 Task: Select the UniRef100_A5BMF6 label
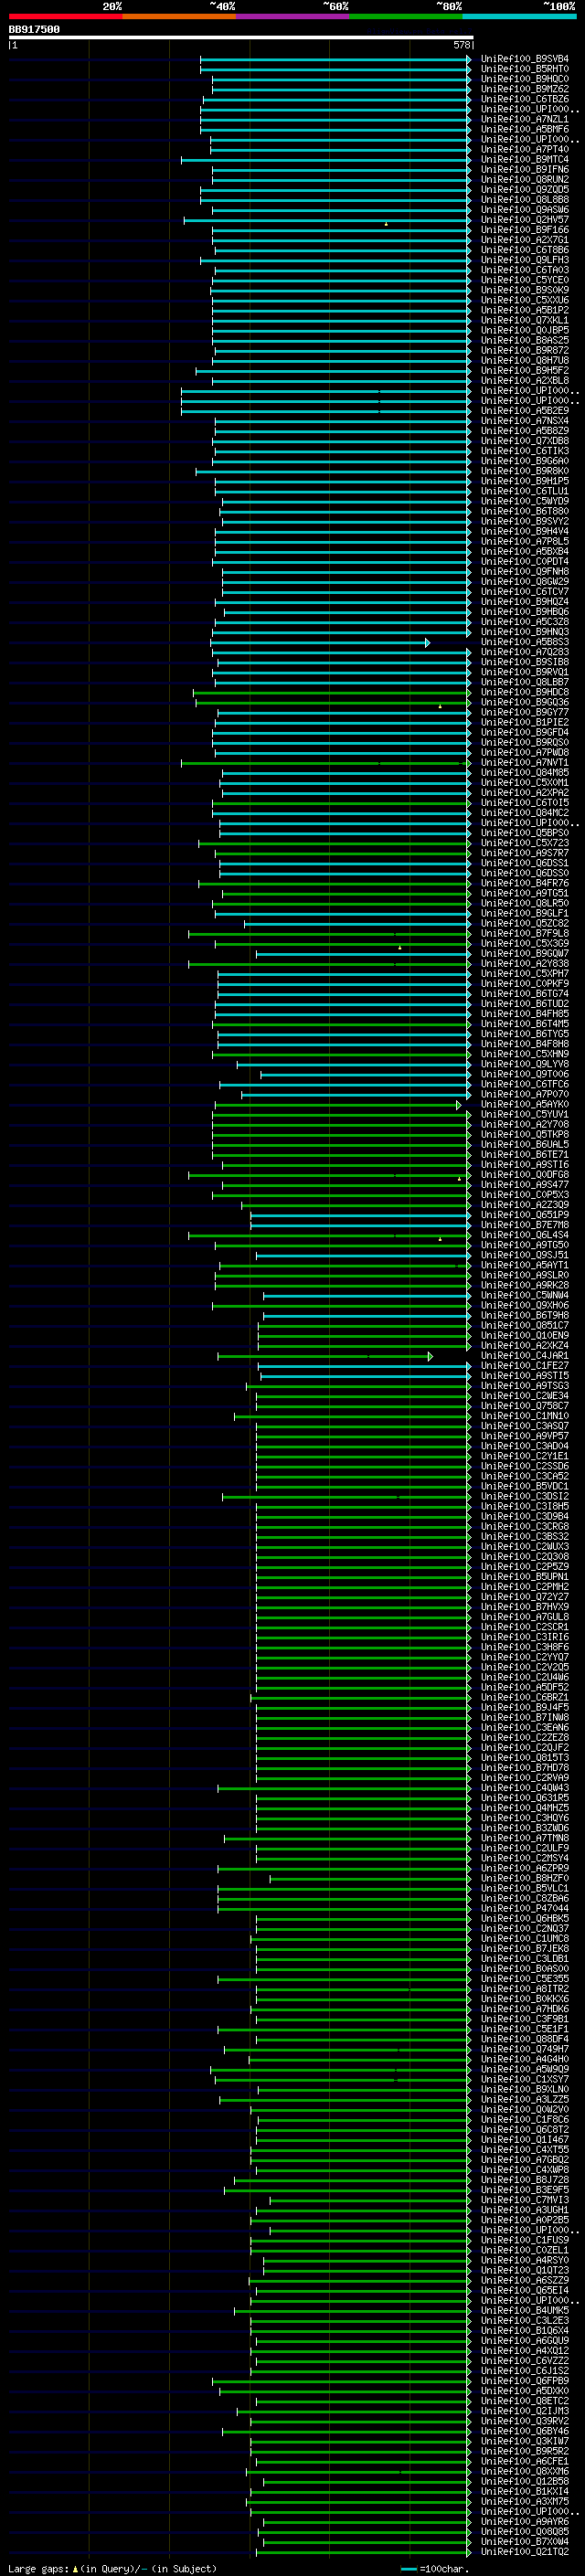pyautogui.click(x=525, y=129)
